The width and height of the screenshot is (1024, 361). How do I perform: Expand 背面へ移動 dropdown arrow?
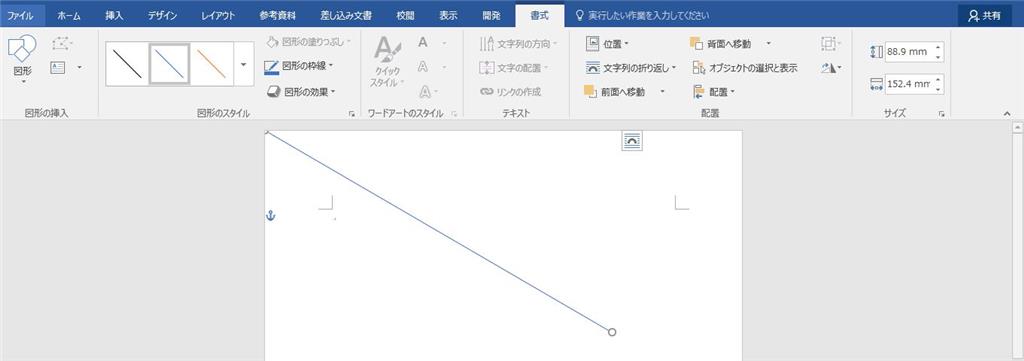pos(768,44)
